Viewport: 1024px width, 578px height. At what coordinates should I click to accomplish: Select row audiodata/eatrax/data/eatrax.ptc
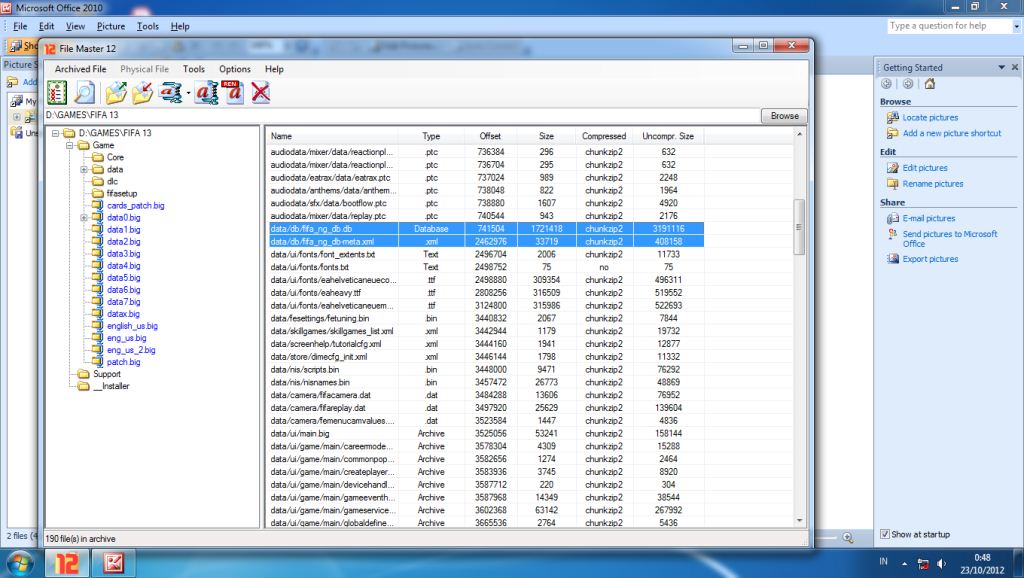coord(487,178)
